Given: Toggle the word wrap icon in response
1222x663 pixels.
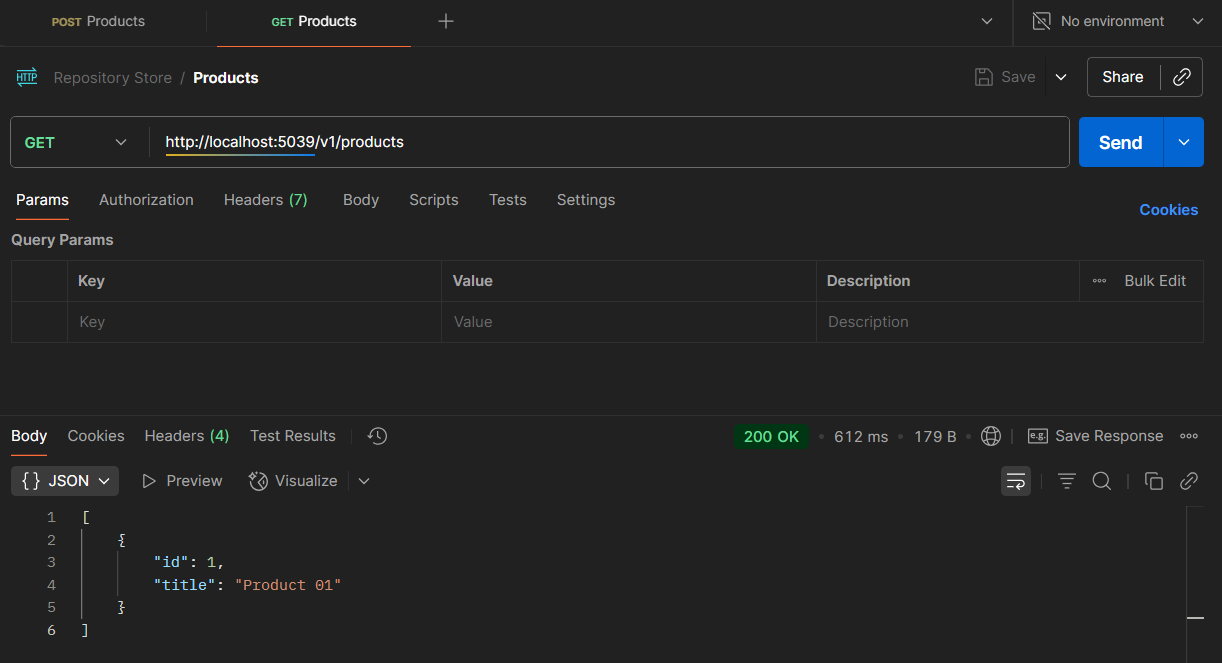Looking at the screenshot, I should point(1016,481).
